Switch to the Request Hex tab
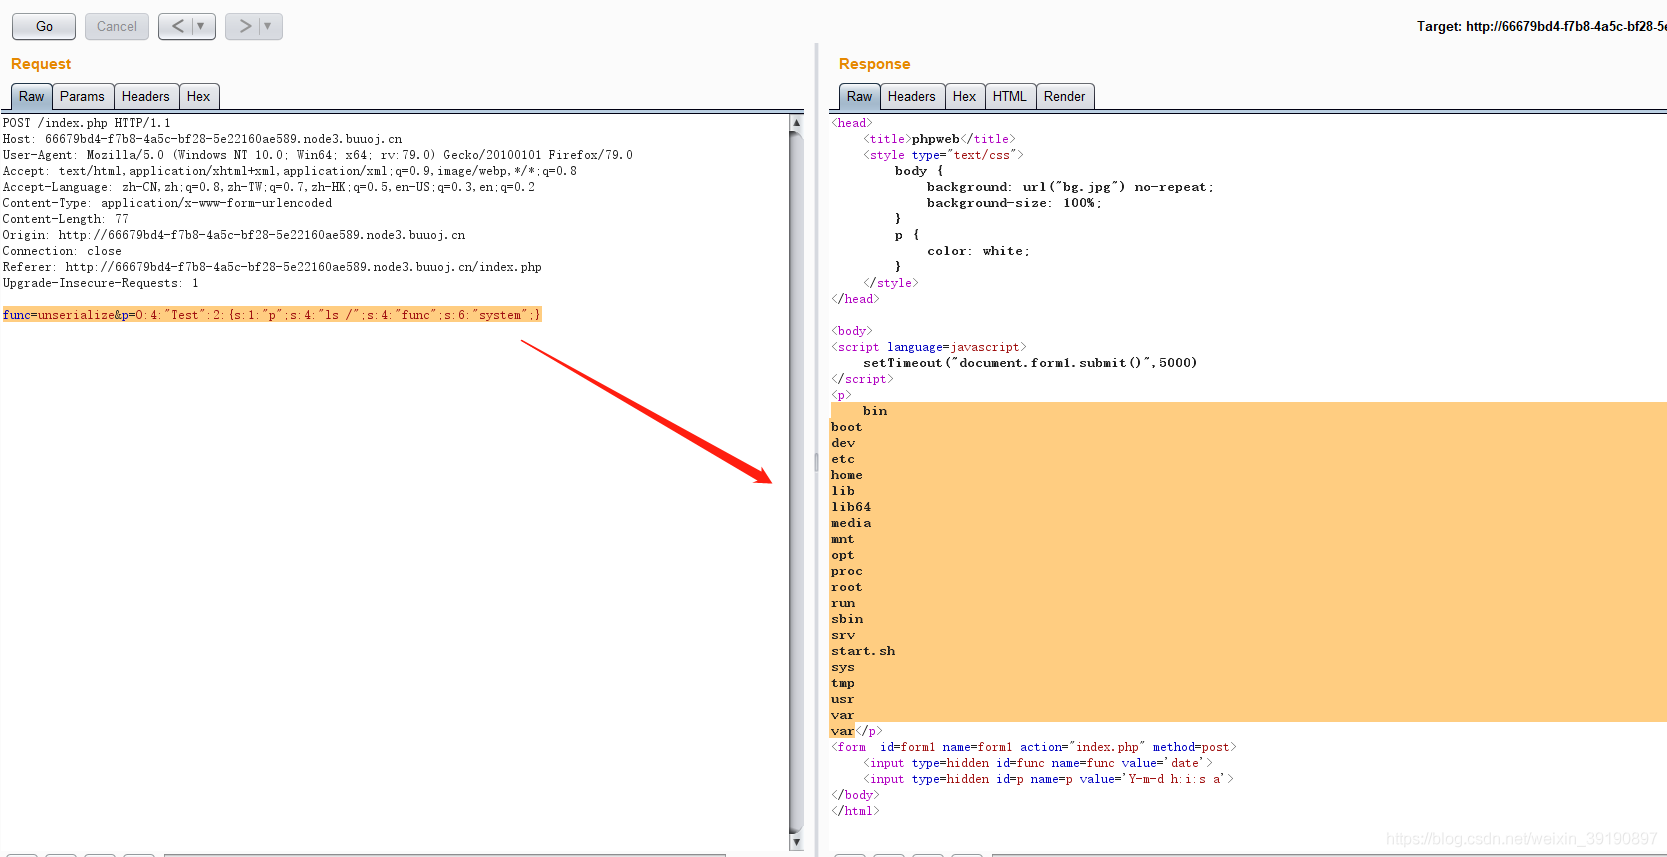 pyautogui.click(x=199, y=97)
